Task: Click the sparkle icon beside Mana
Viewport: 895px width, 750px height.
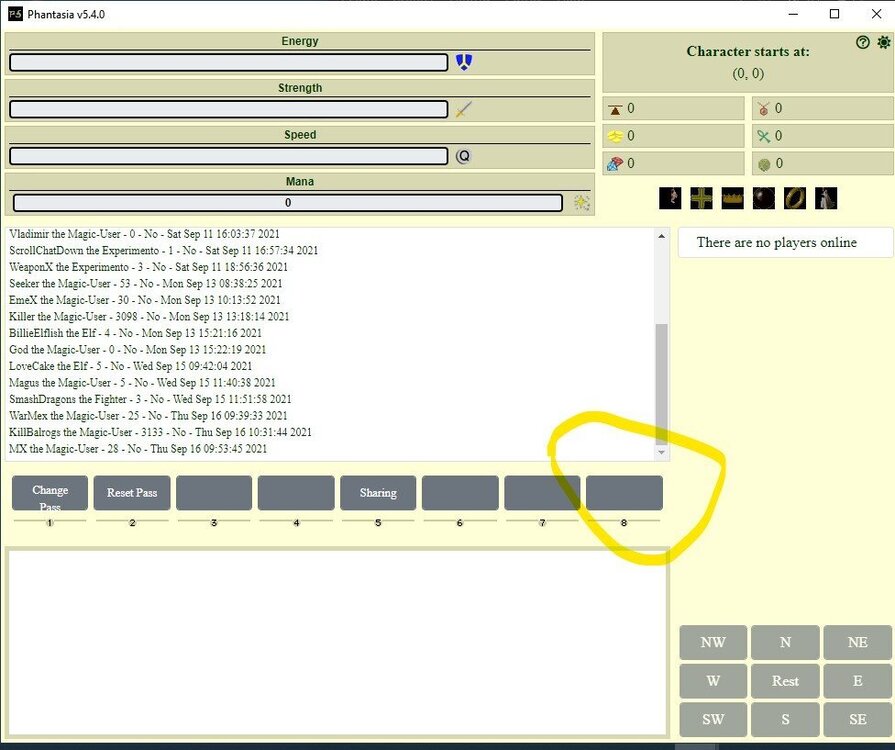Action: pos(581,203)
